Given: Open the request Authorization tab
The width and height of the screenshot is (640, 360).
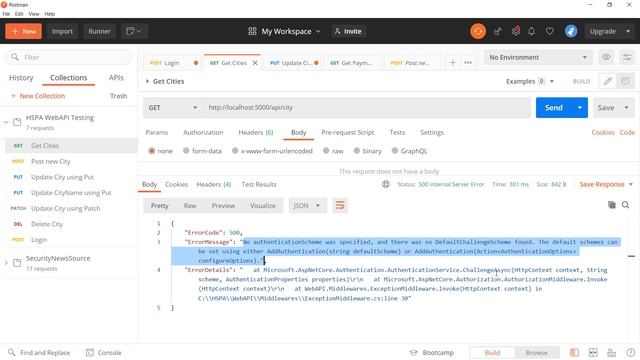Looking at the screenshot, I should (x=203, y=132).
